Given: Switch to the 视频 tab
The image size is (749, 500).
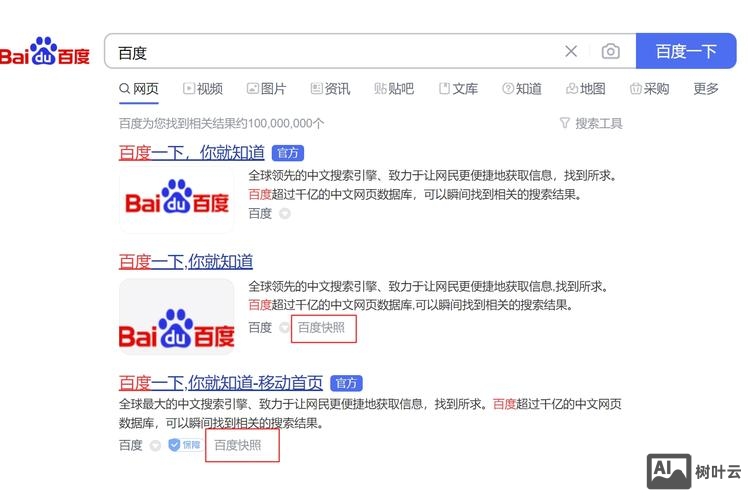Looking at the screenshot, I should (x=203, y=89).
